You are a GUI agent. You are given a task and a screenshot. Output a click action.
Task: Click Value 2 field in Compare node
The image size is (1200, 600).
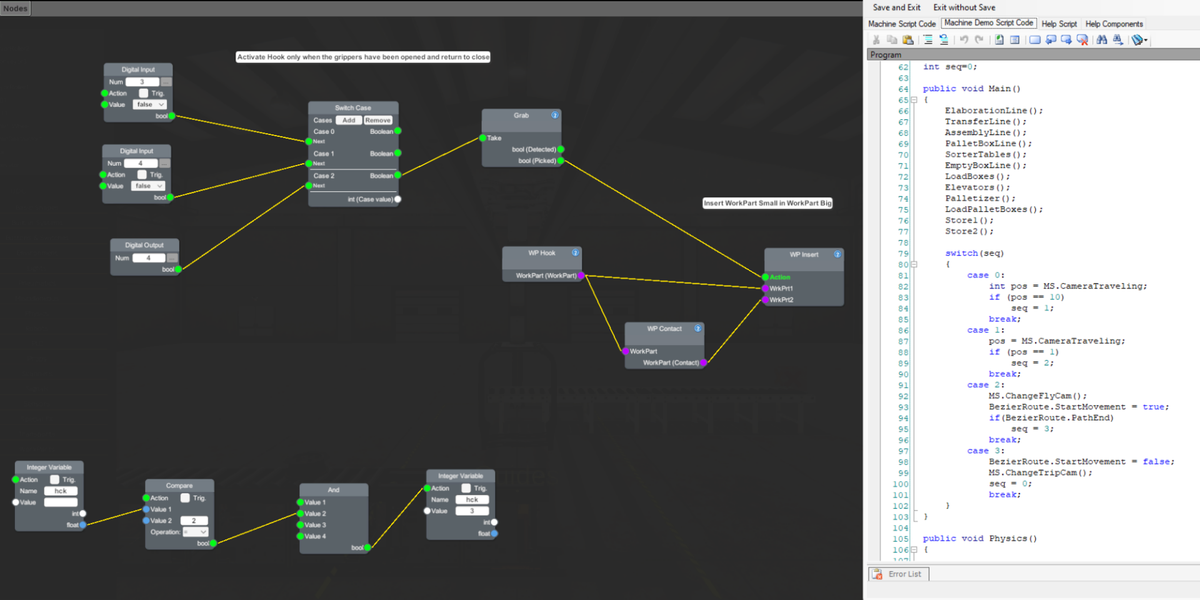[x=193, y=520]
